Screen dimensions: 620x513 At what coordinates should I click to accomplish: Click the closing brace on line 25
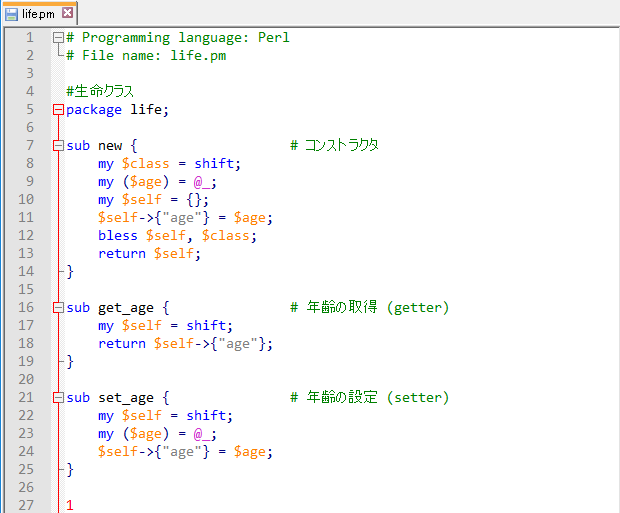pos(70,469)
